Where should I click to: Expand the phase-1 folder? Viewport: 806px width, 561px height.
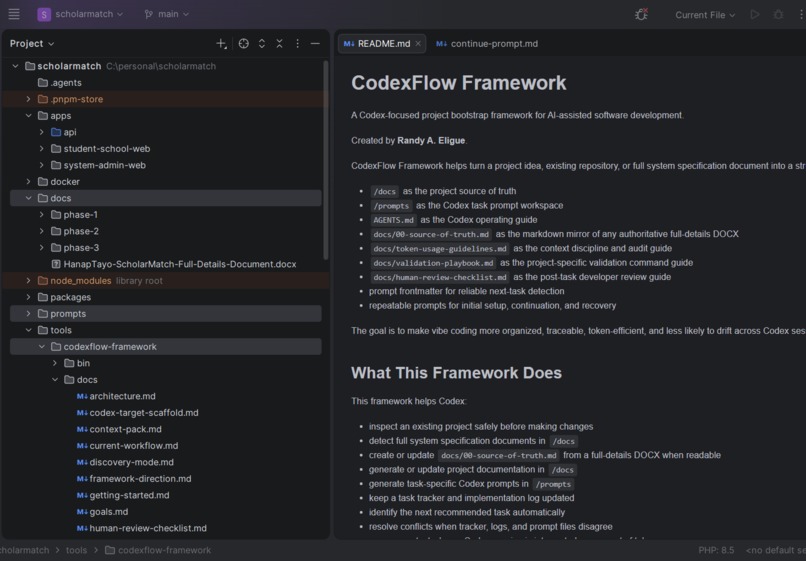click(42, 214)
